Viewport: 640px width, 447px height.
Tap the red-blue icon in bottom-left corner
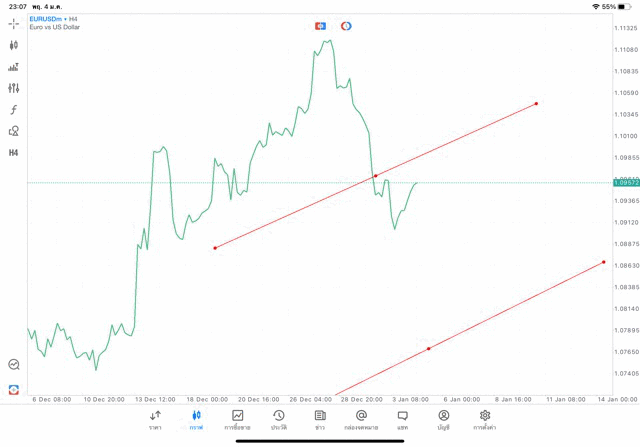tap(14, 389)
